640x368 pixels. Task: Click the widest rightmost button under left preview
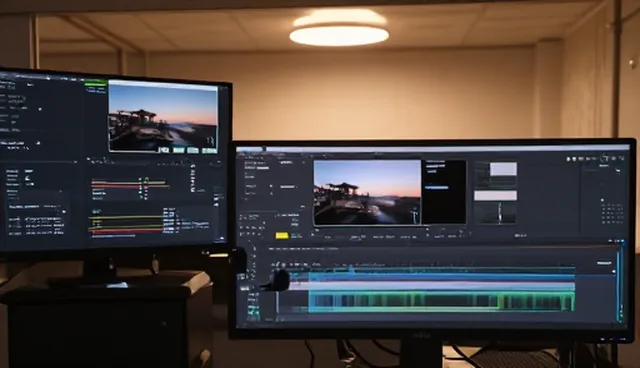[209, 151]
